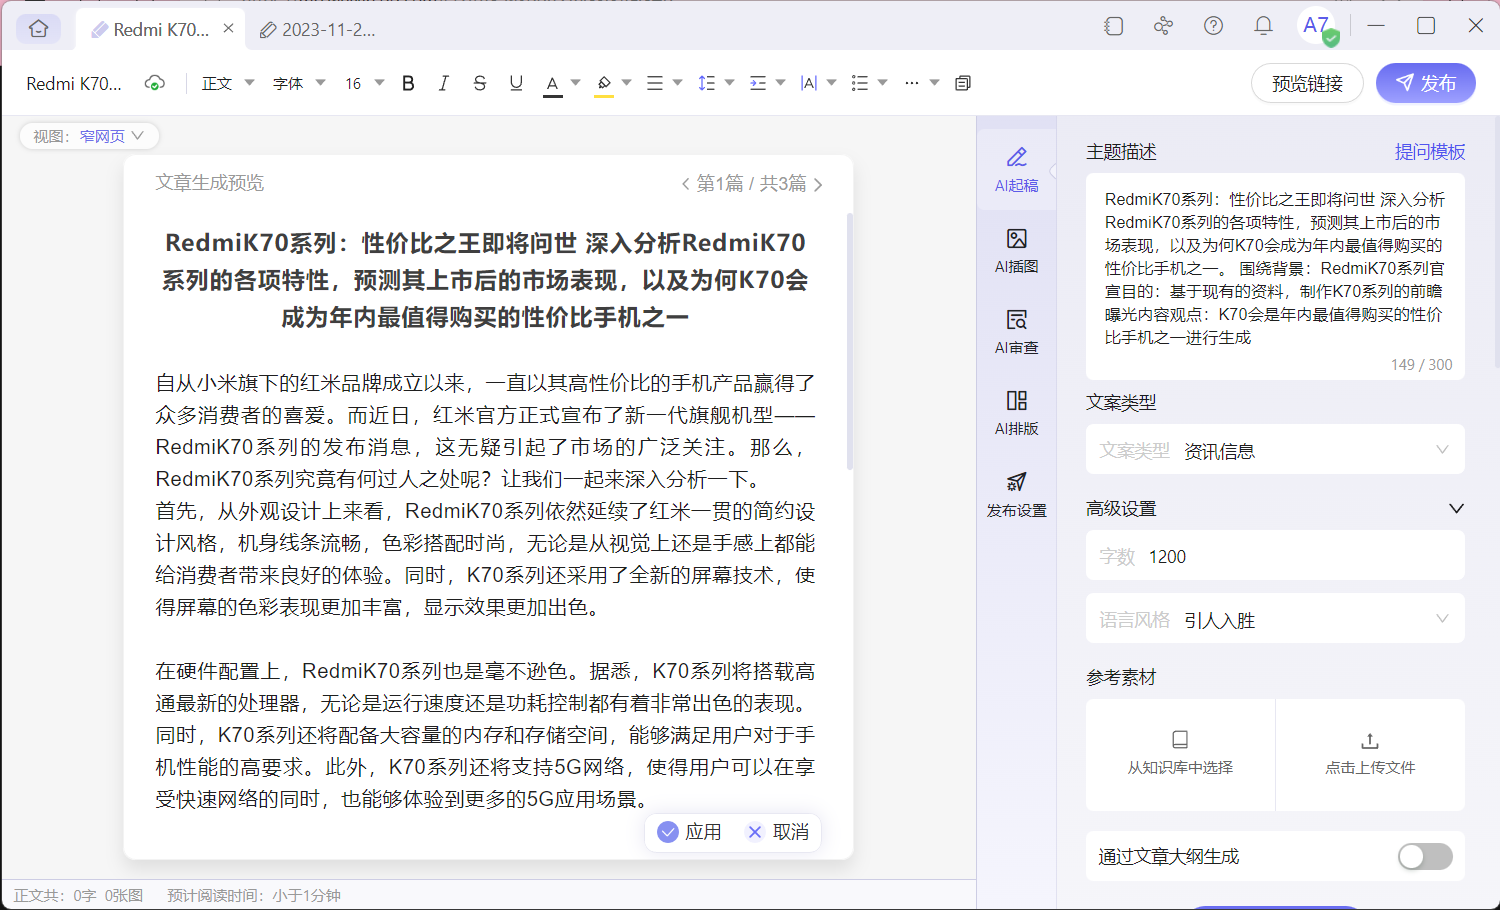Open the notification bell
This screenshot has width=1500, height=910.
pos(1262,27)
